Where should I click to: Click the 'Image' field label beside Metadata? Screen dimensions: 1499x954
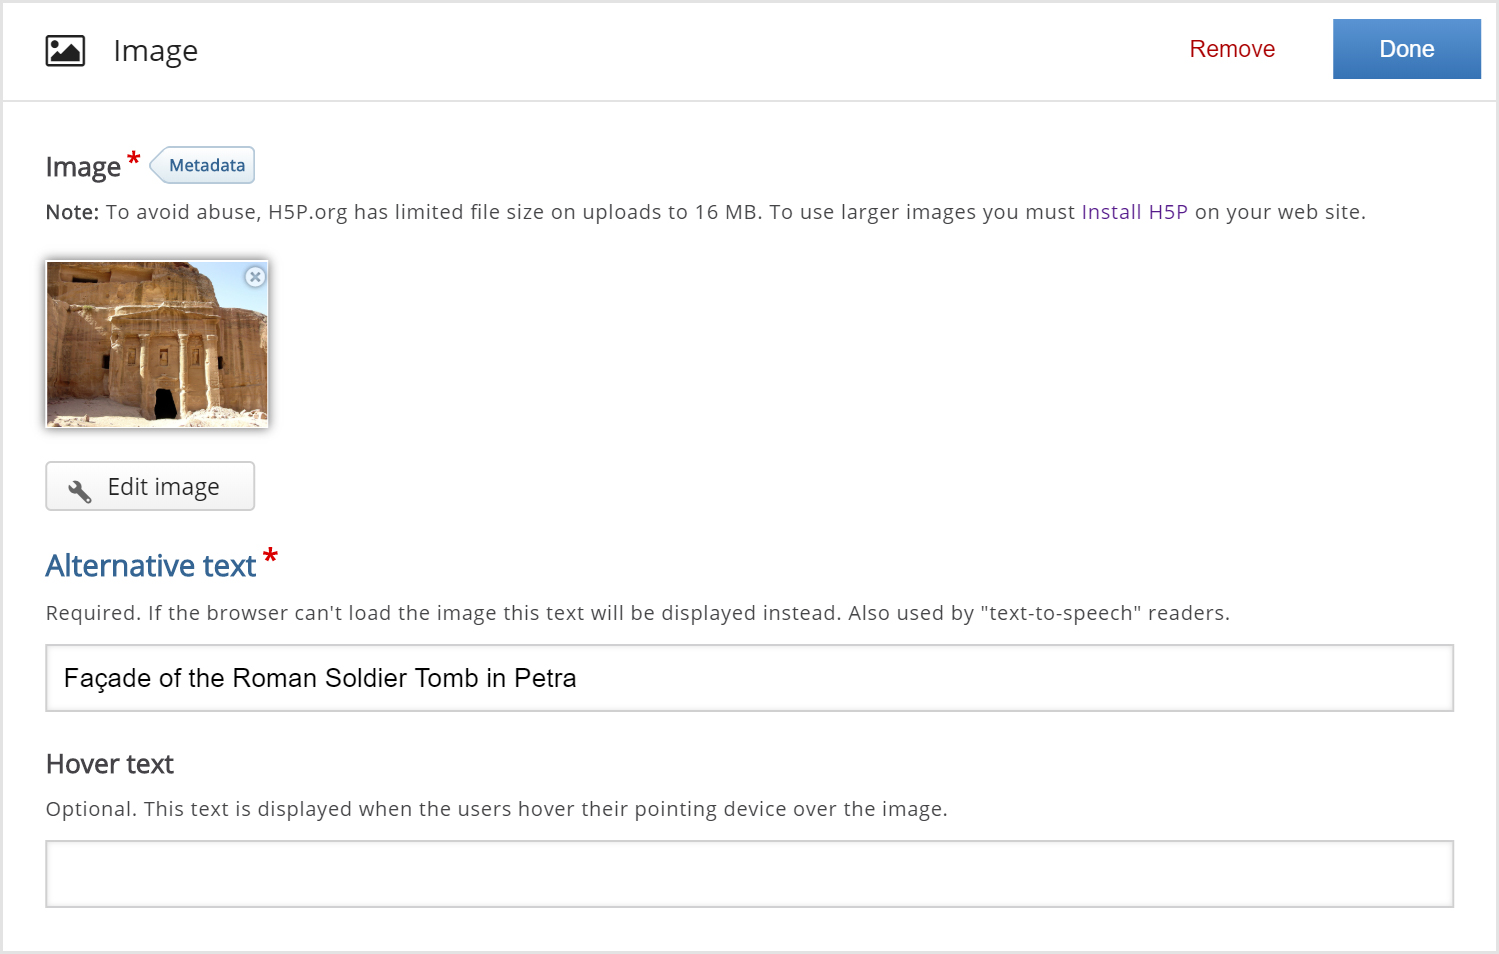(83, 167)
